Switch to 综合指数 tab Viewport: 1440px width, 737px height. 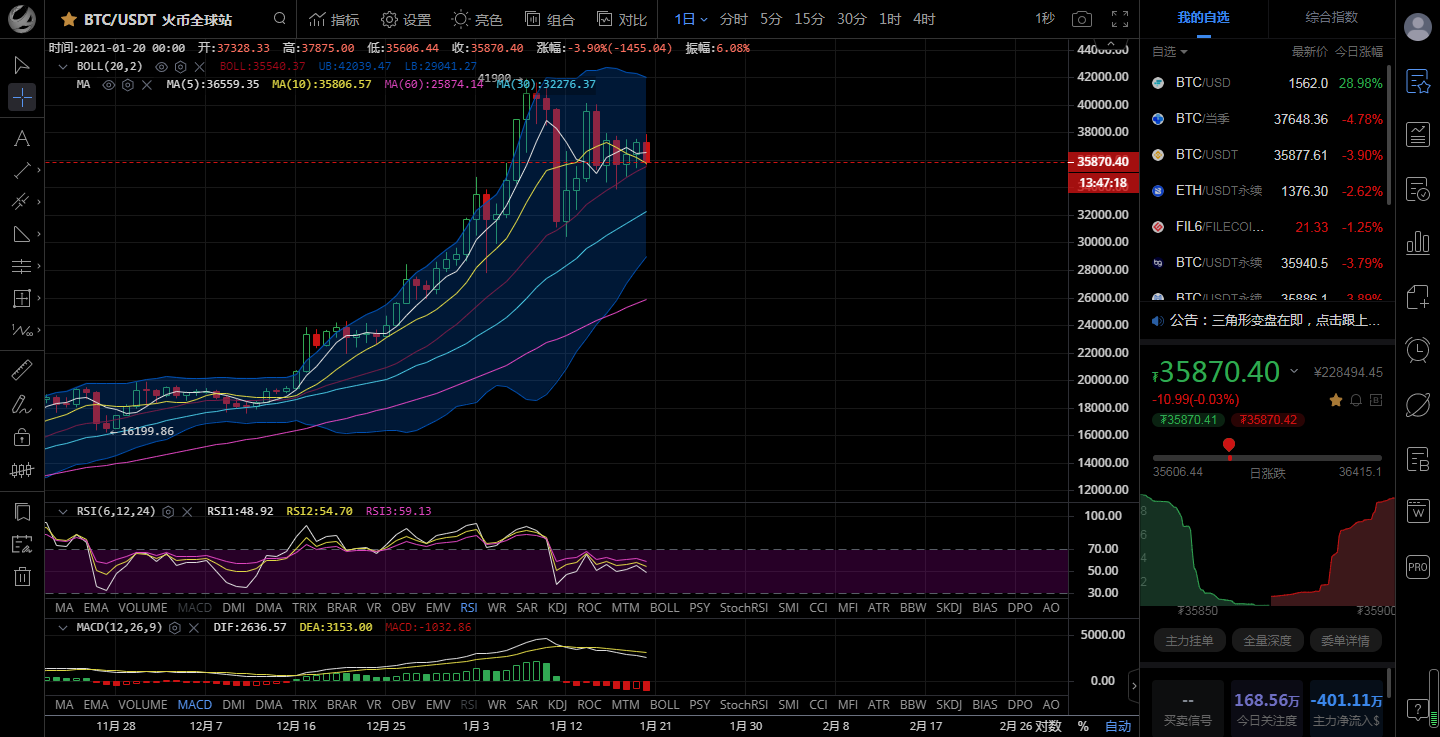pyautogui.click(x=1332, y=18)
